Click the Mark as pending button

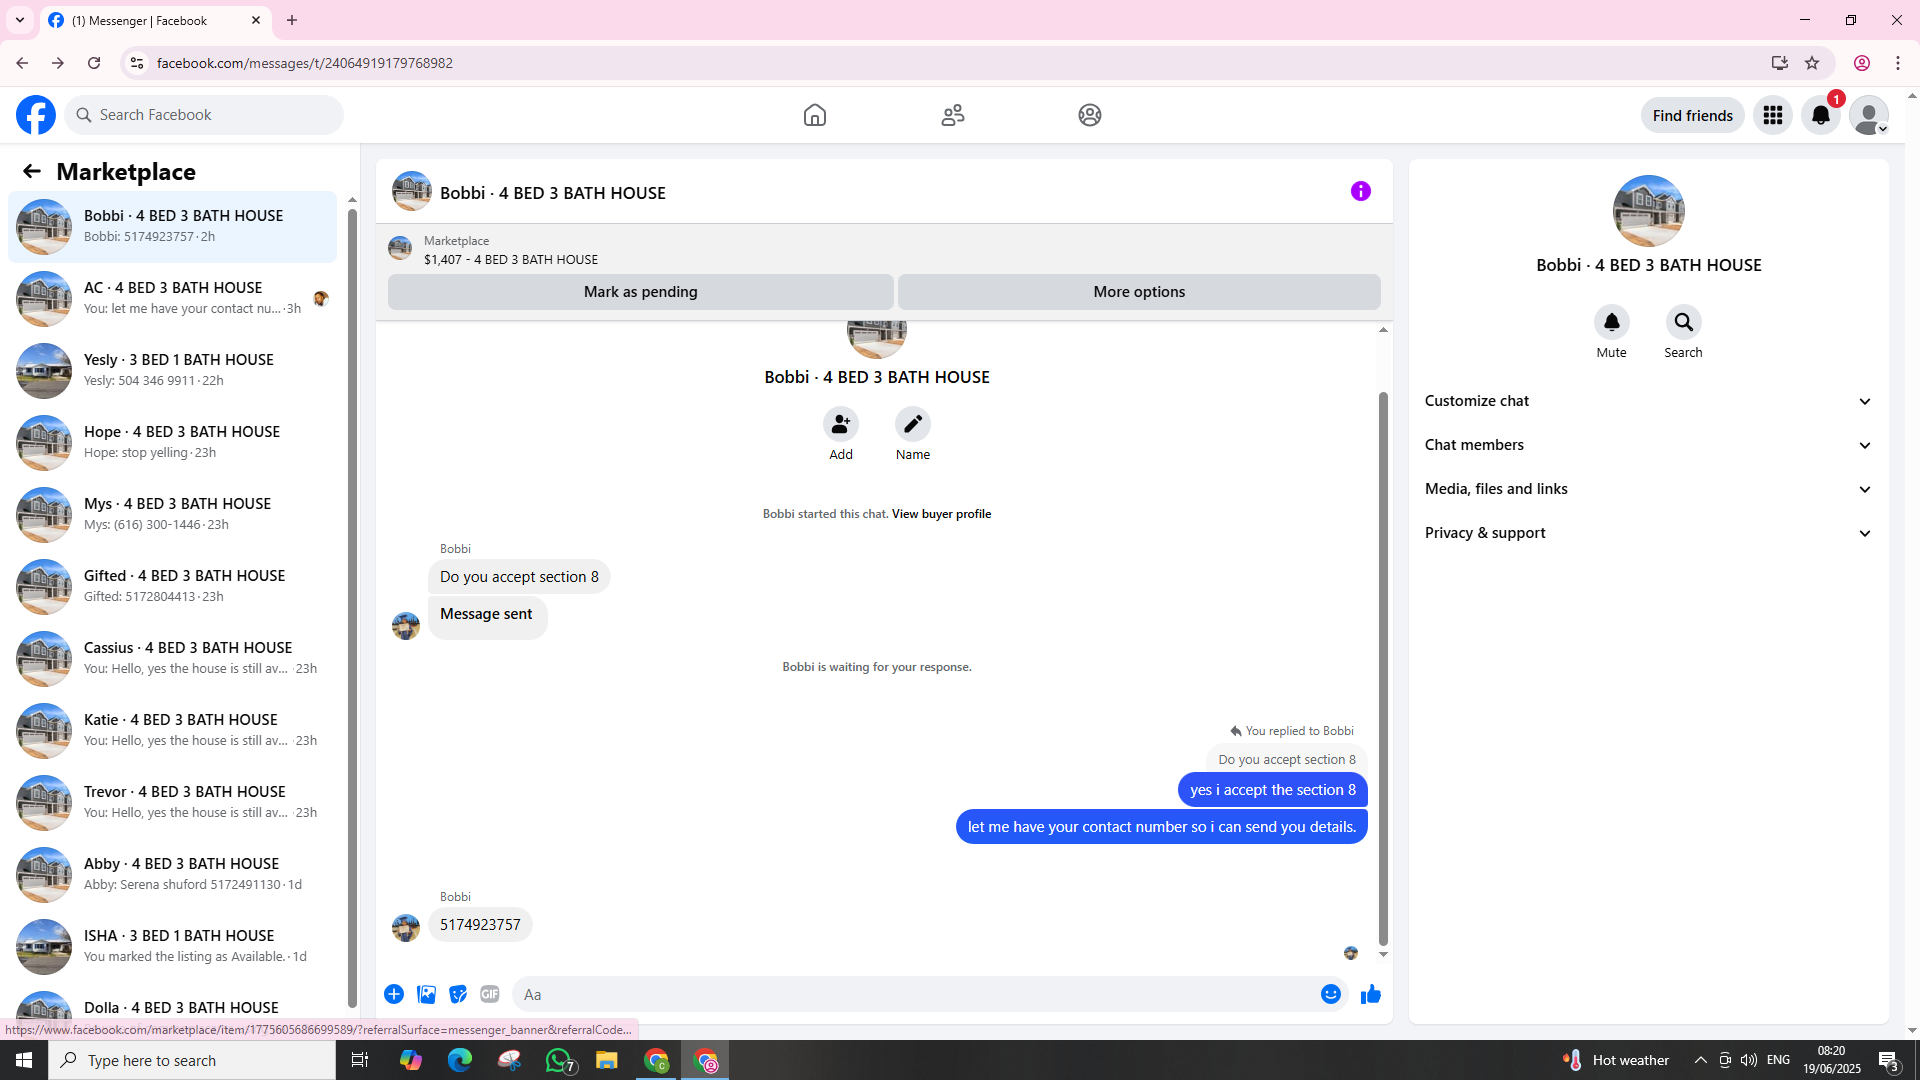coord(641,292)
